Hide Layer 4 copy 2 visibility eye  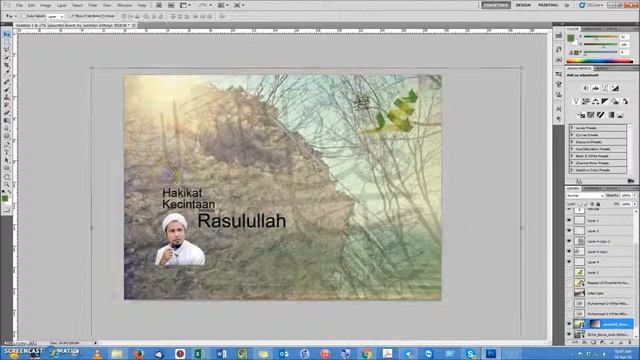coord(569,241)
